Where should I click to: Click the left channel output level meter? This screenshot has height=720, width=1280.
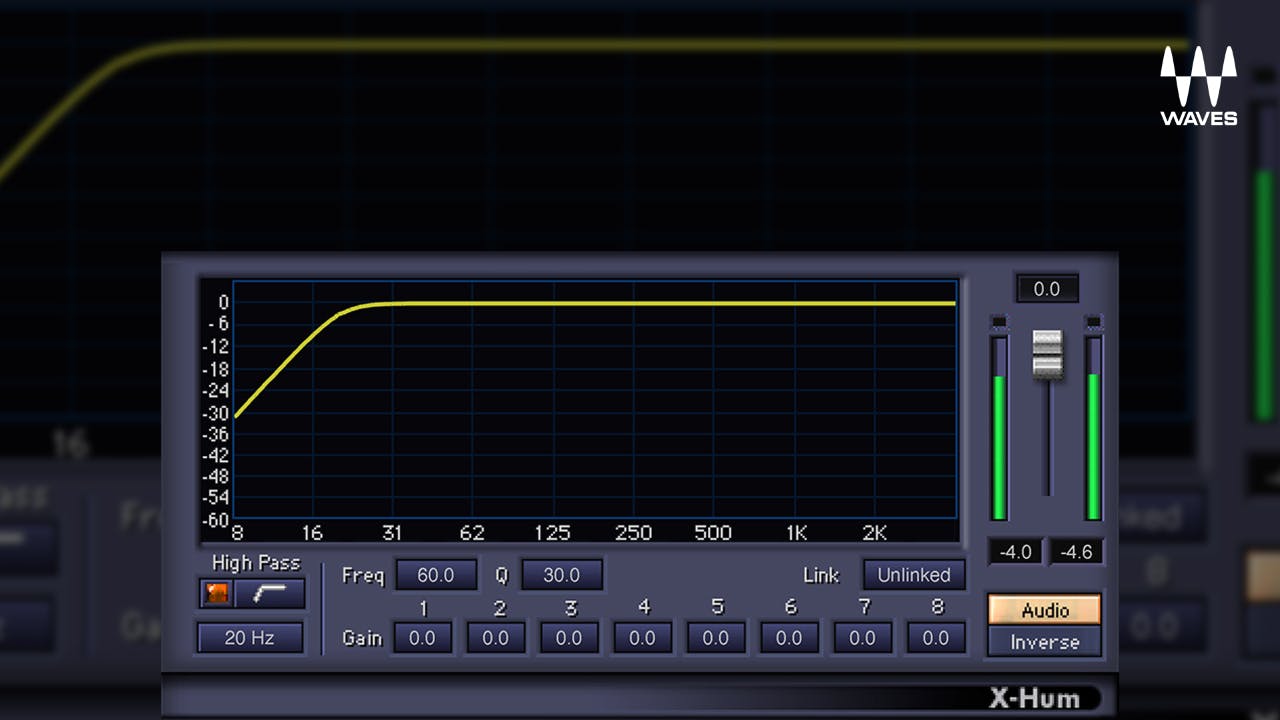[x=999, y=428]
